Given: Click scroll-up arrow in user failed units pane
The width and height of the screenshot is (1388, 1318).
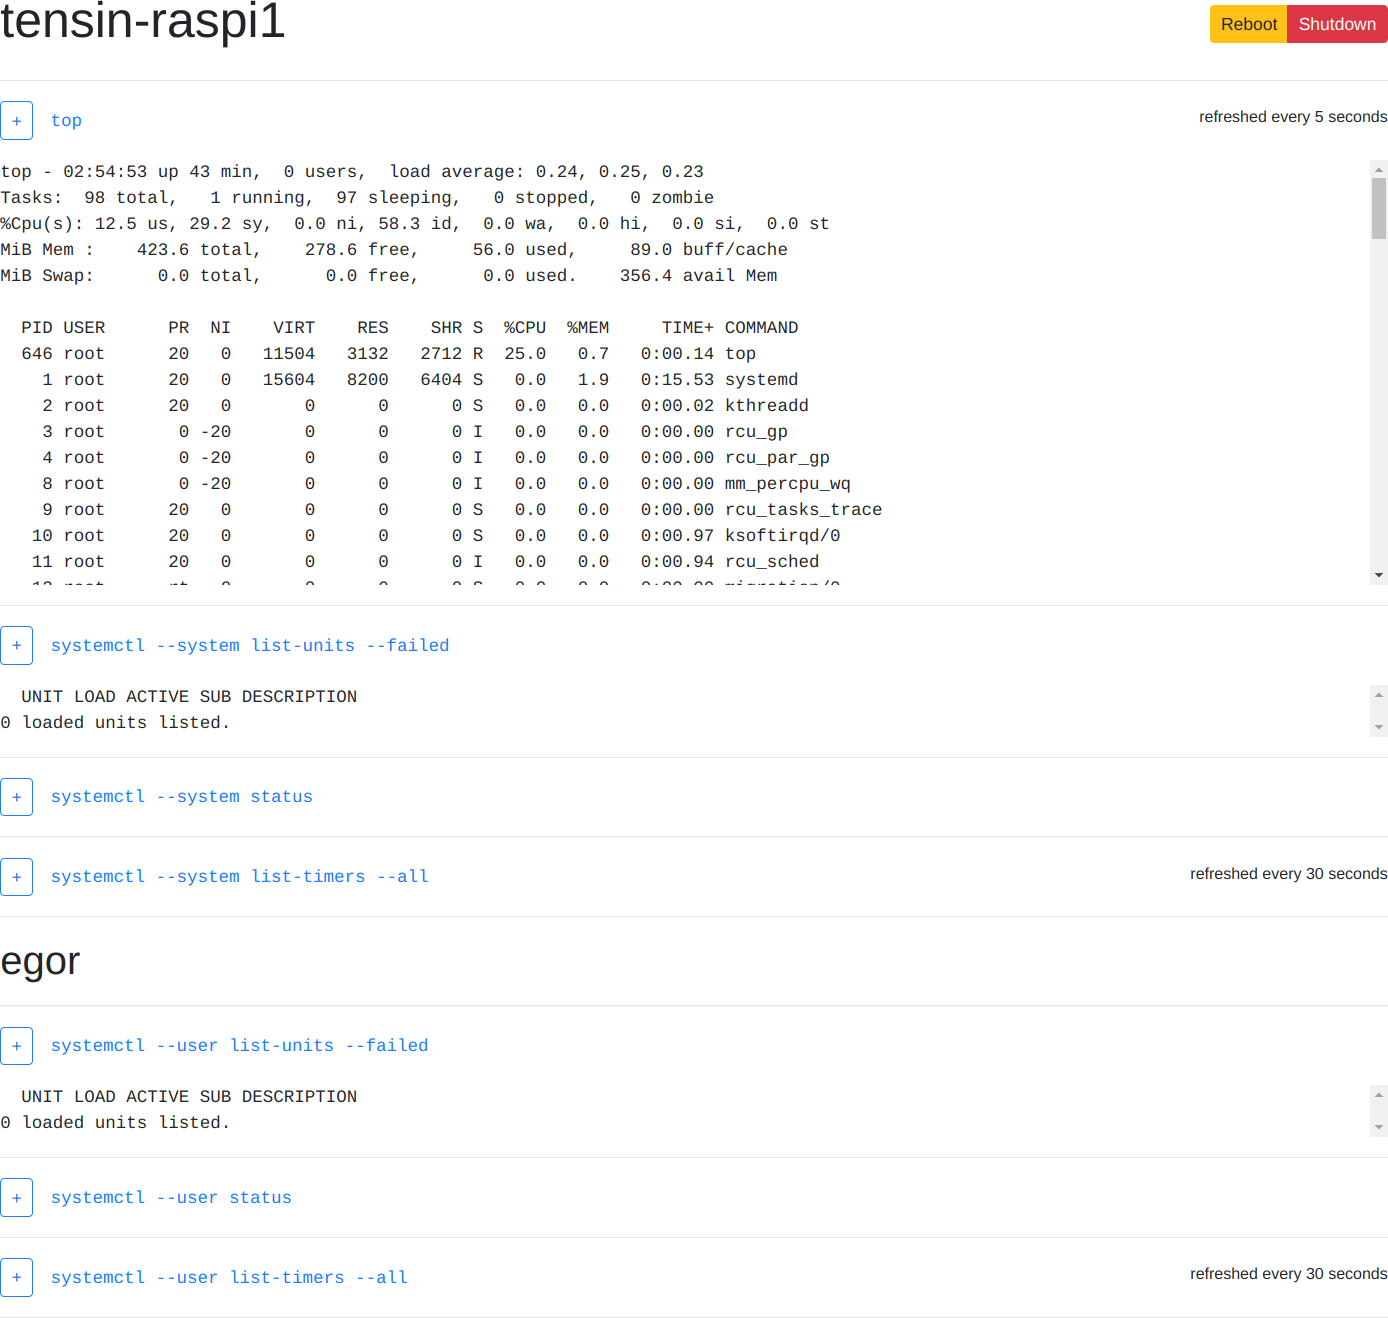Looking at the screenshot, I should click(1379, 1094).
